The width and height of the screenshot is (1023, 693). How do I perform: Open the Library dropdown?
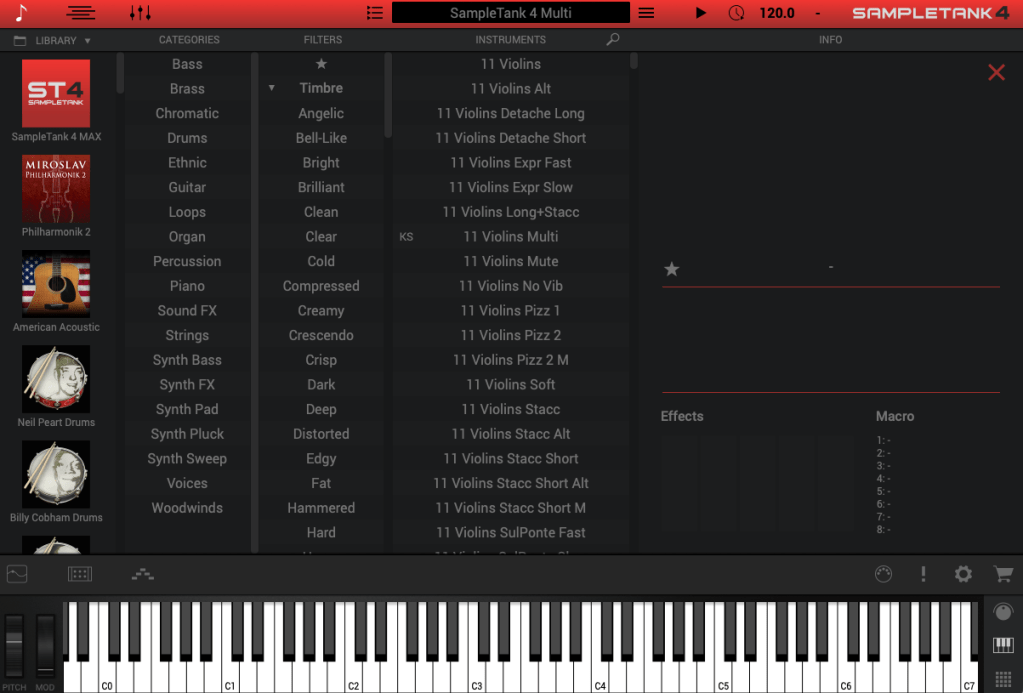(x=55, y=40)
